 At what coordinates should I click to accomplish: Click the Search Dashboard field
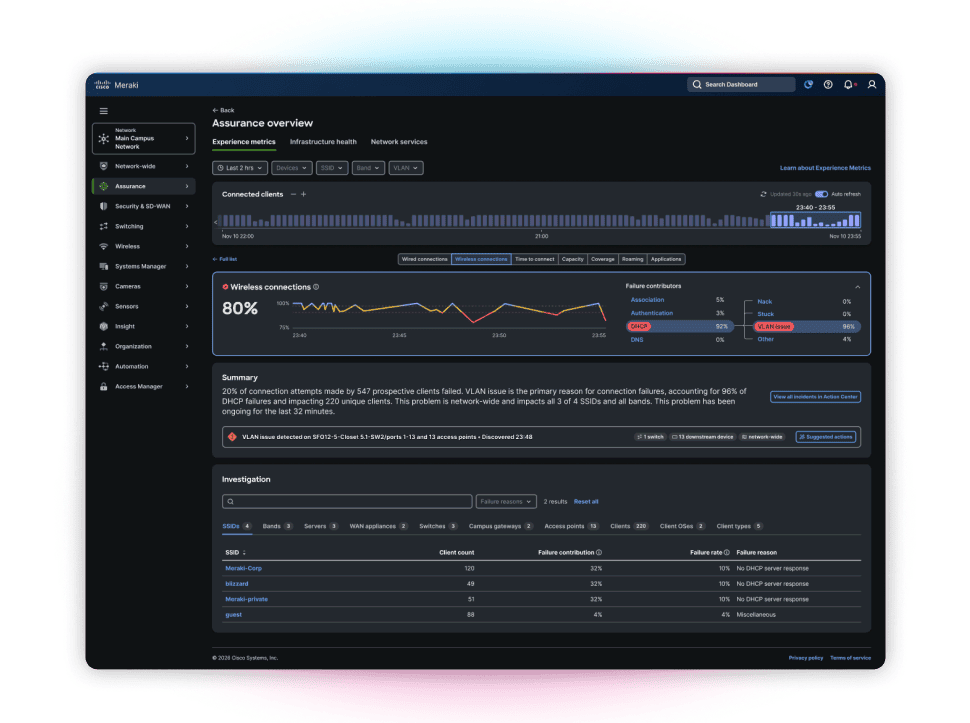coord(741,85)
